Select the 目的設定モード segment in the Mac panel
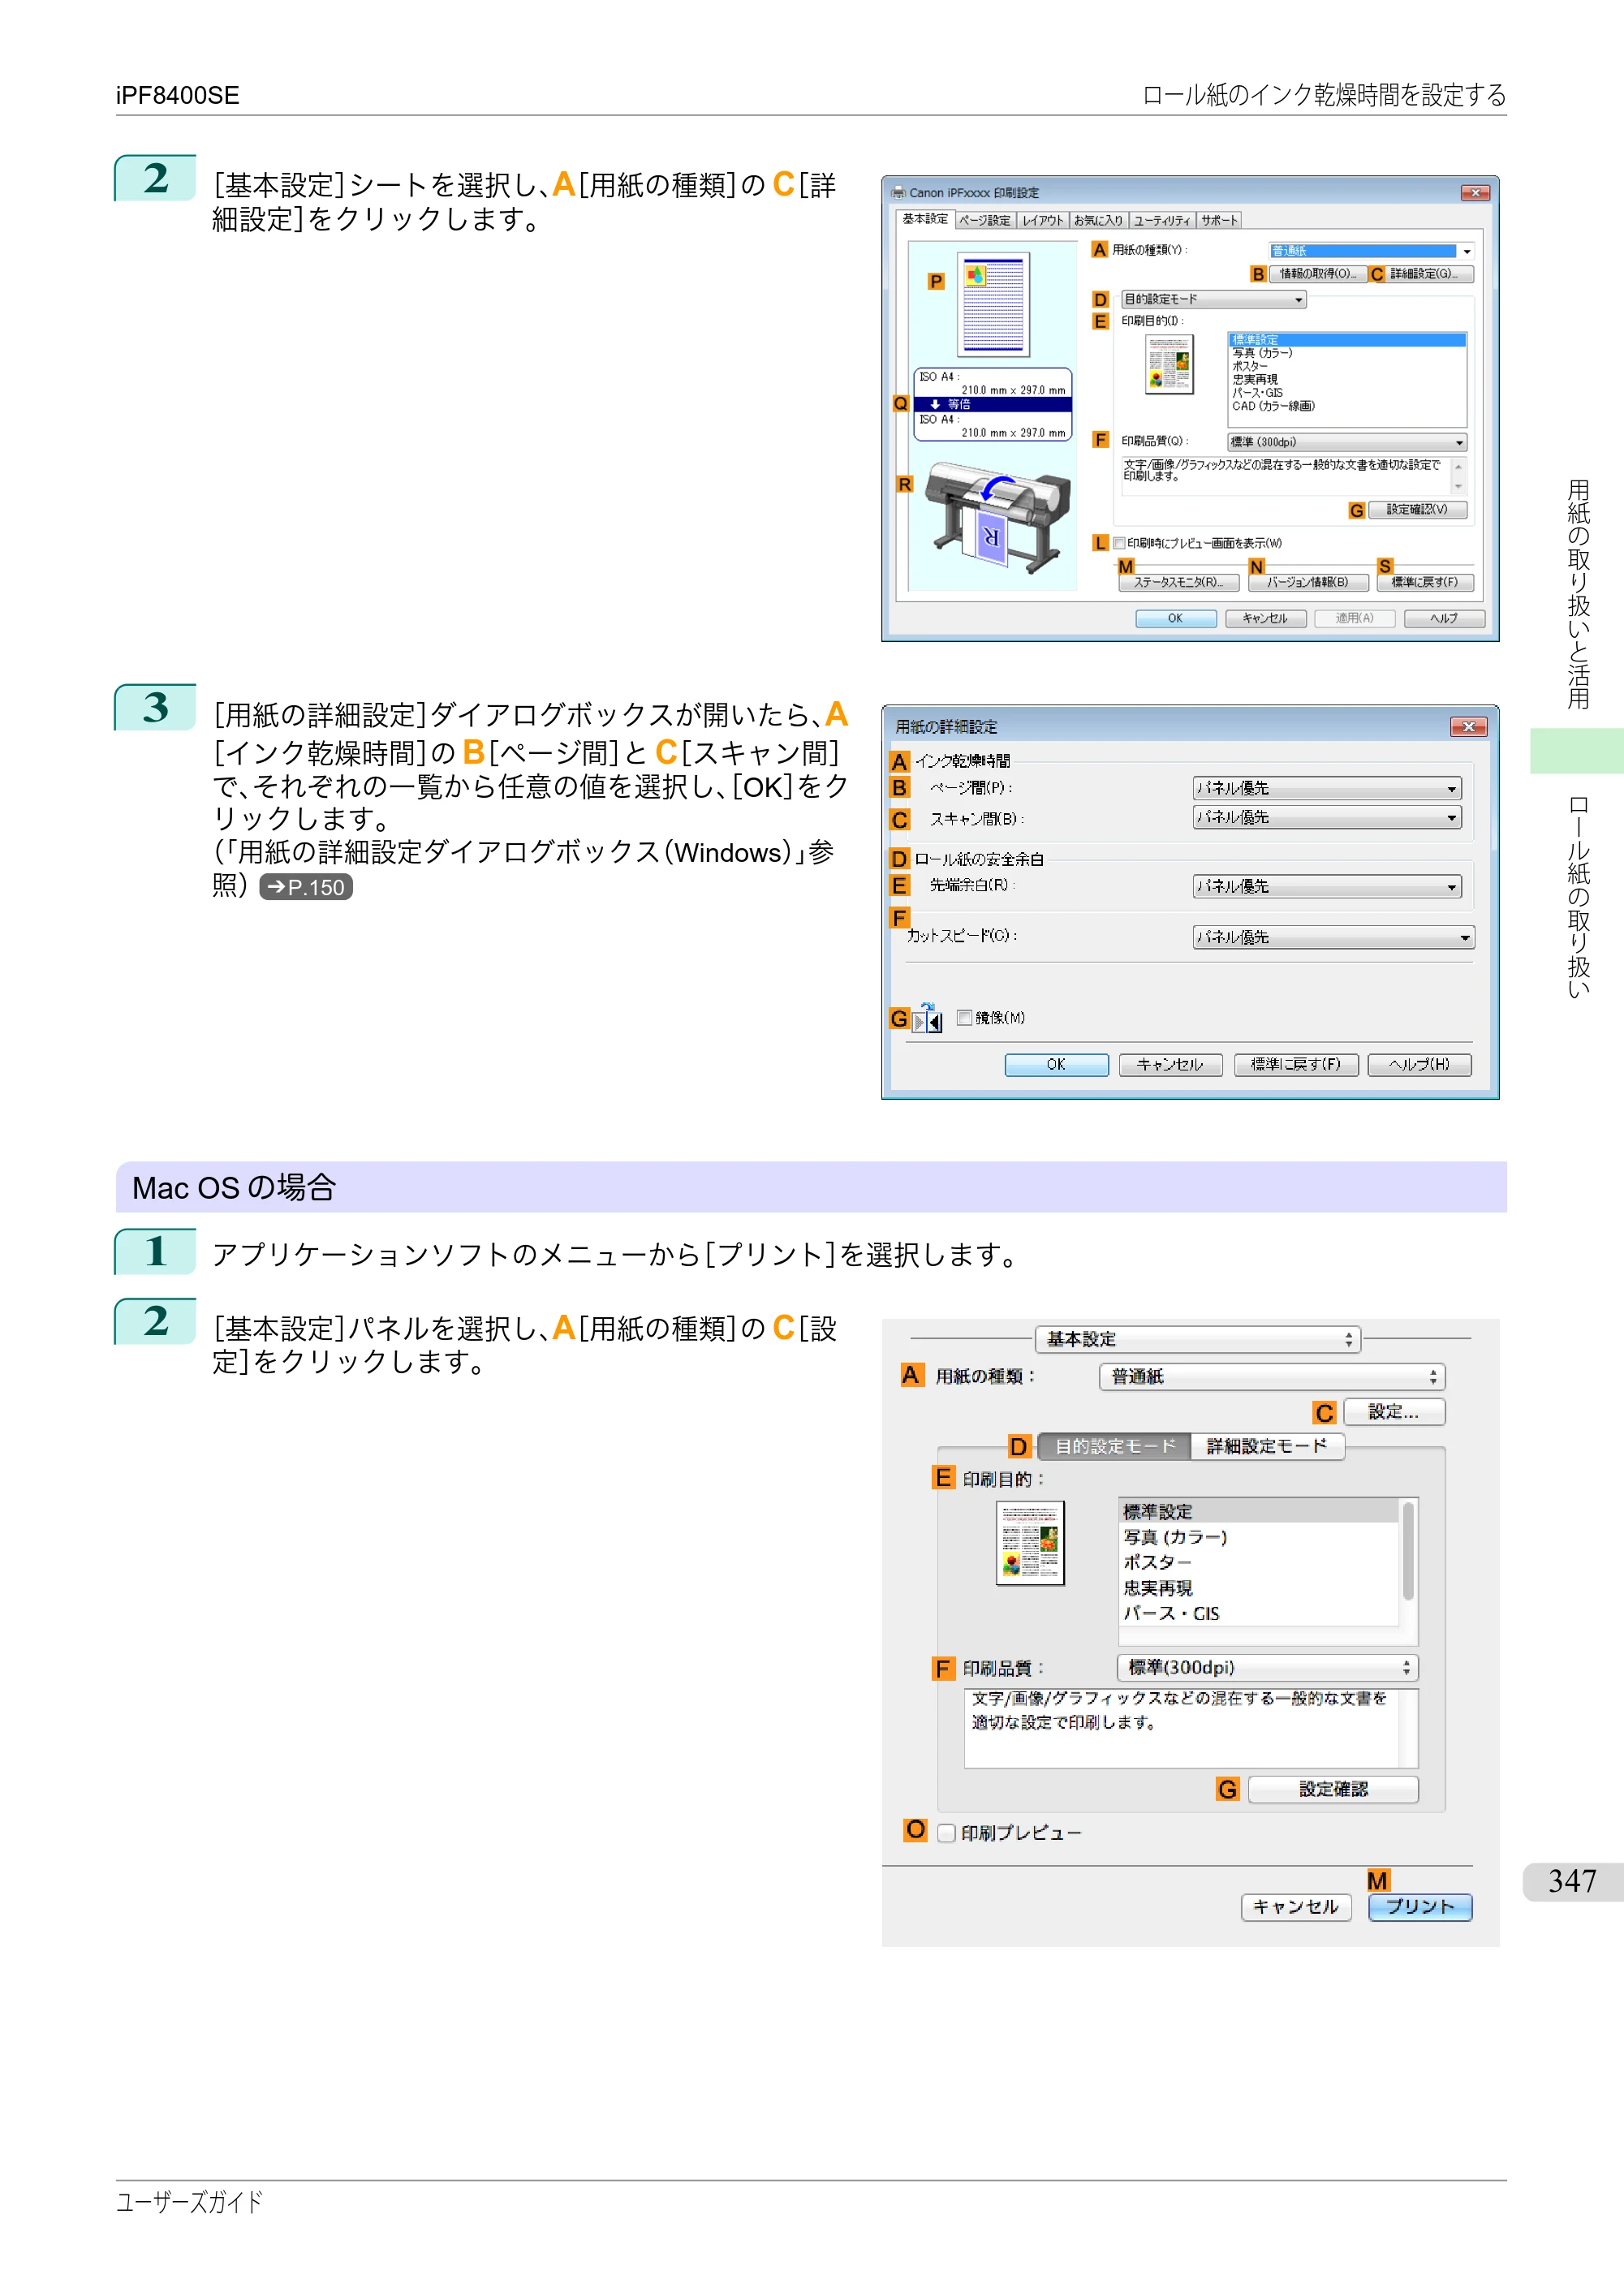The image size is (1624, 2296). (x=1114, y=1446)
